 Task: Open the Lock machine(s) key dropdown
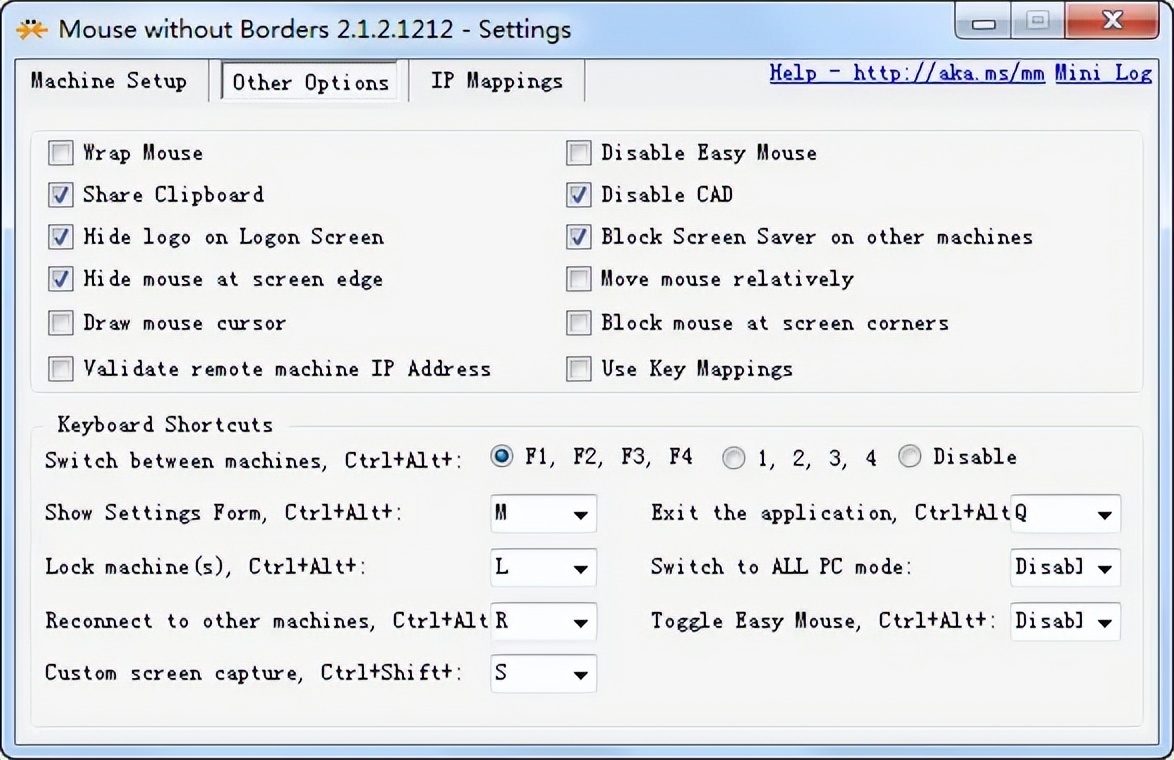tap(544, 568)
